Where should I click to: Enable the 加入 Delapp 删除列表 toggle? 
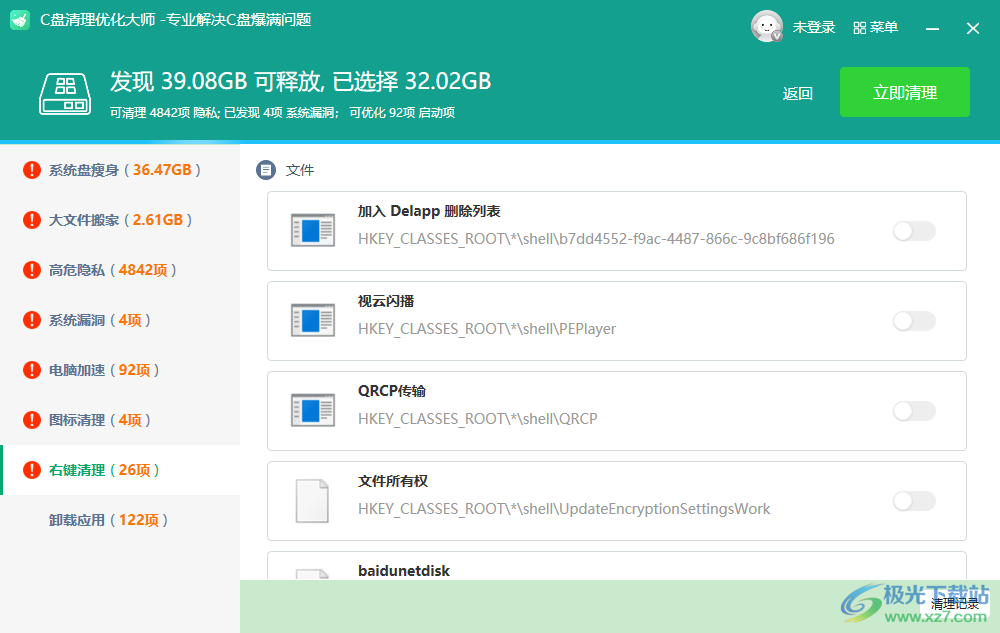[913, 231]
